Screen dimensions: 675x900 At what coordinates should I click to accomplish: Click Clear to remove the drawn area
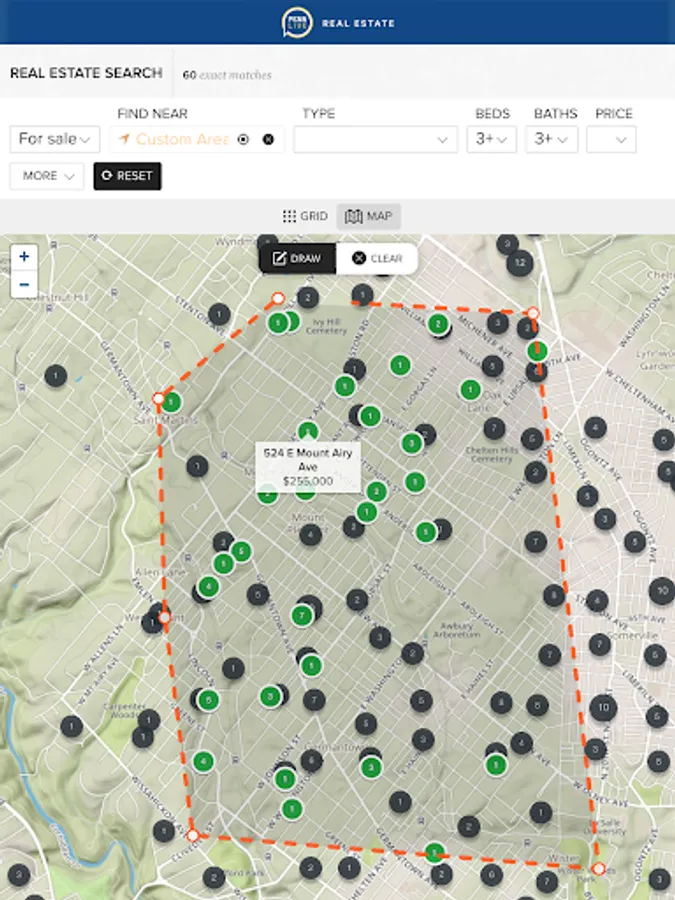pyautogui.click(x=377, y=258)
